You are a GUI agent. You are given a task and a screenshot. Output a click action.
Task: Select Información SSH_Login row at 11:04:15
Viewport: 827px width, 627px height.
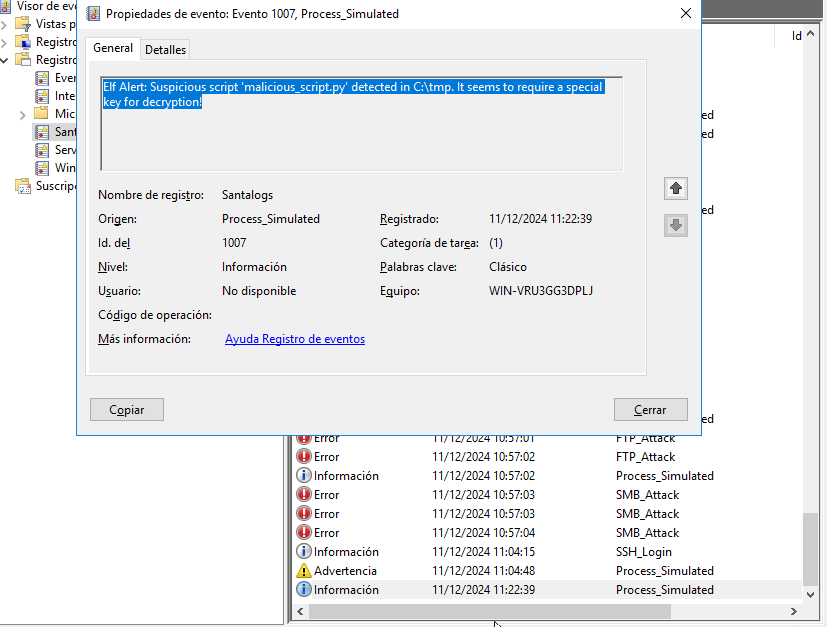[547, 552]
